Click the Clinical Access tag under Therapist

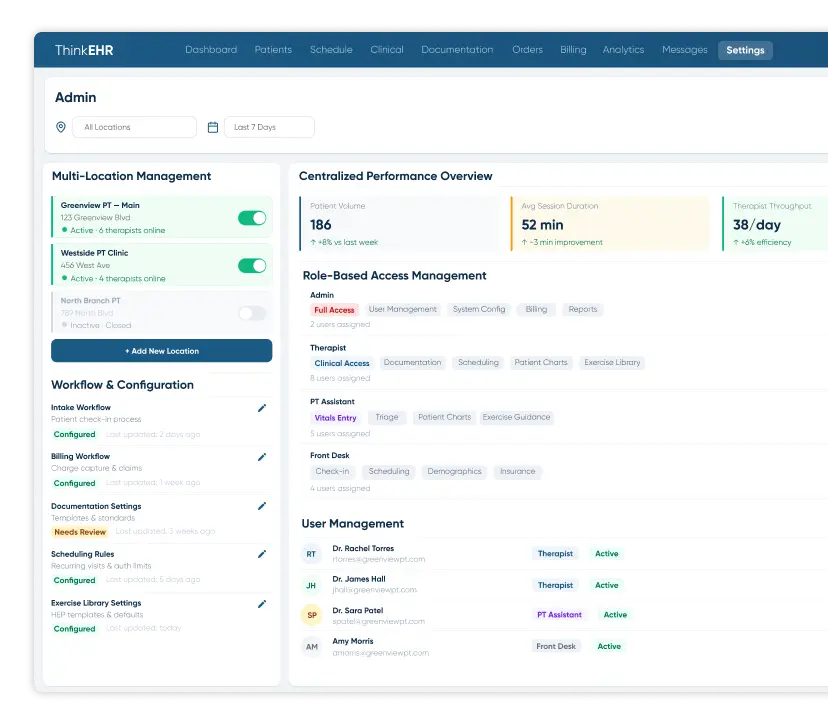click(x=342, y=363)
